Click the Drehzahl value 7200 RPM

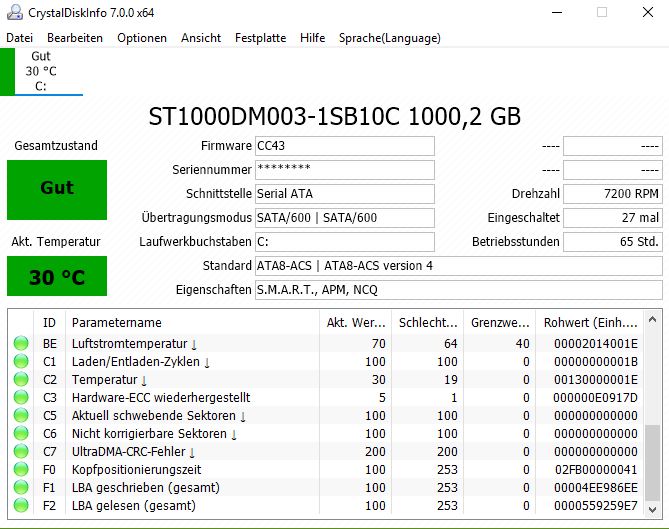tap(613, 194)
